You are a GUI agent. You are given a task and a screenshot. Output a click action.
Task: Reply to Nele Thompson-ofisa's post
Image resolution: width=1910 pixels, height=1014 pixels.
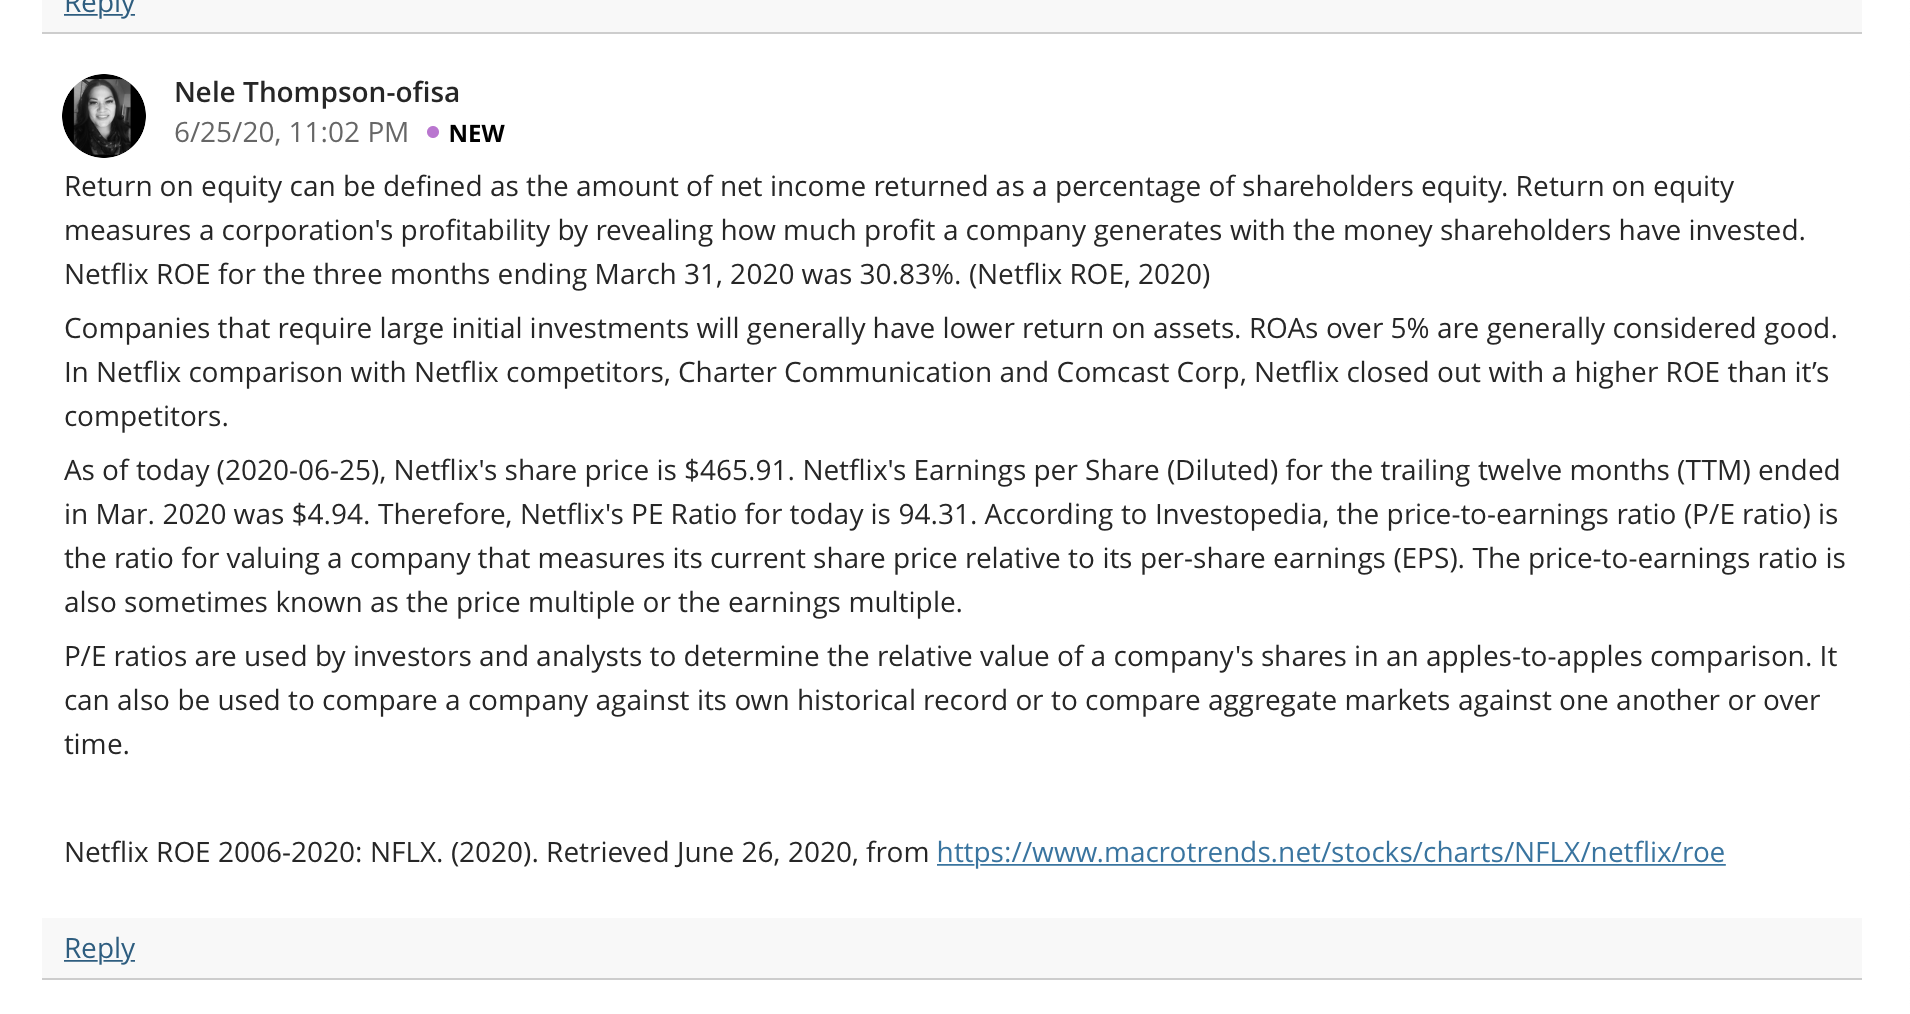[99, 948]
